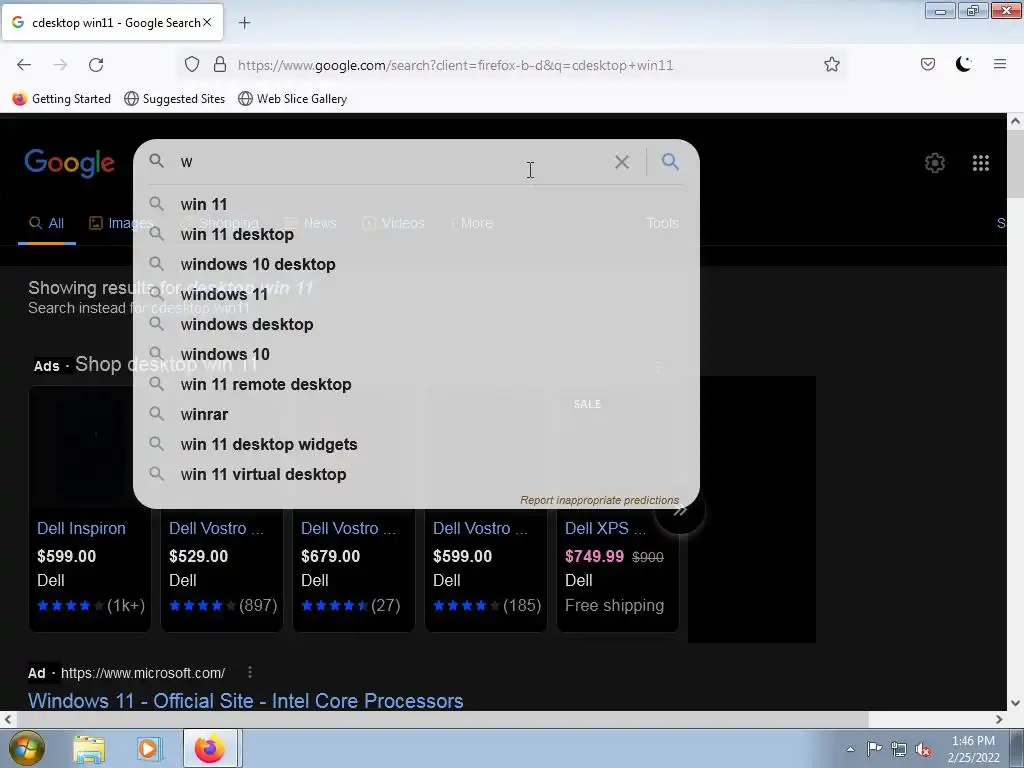Click the network tray icon
This screenshot has height=768, width=1024.
[x=899, y=749]
